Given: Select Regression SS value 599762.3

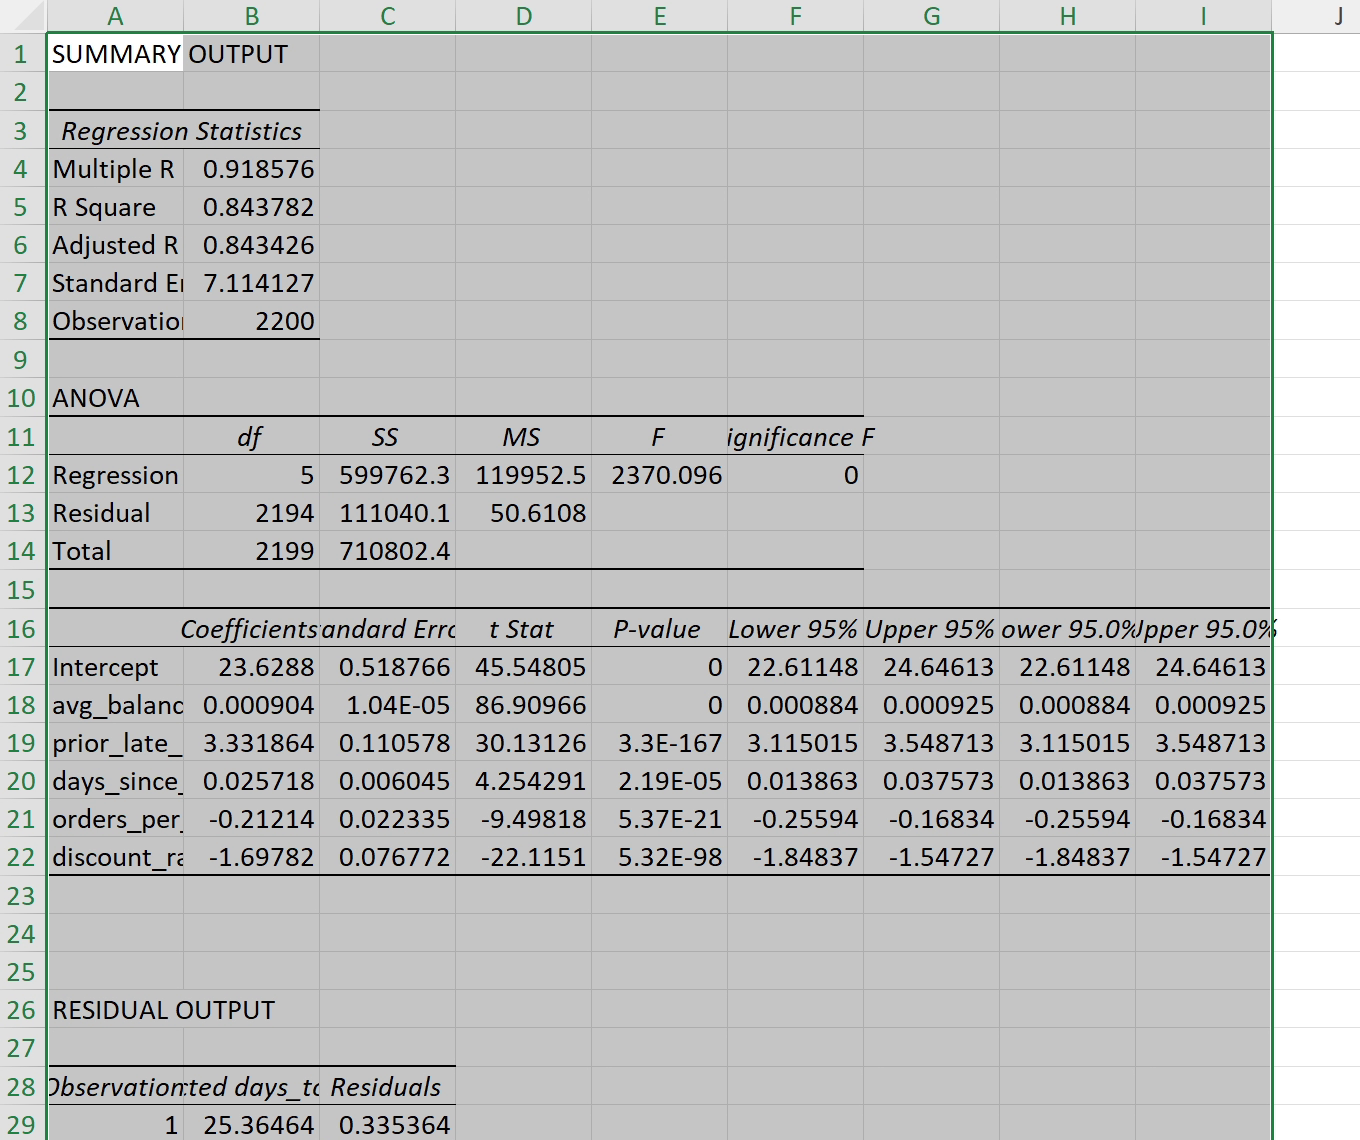Looking at the screenshot, I should (x=387, y=475).
